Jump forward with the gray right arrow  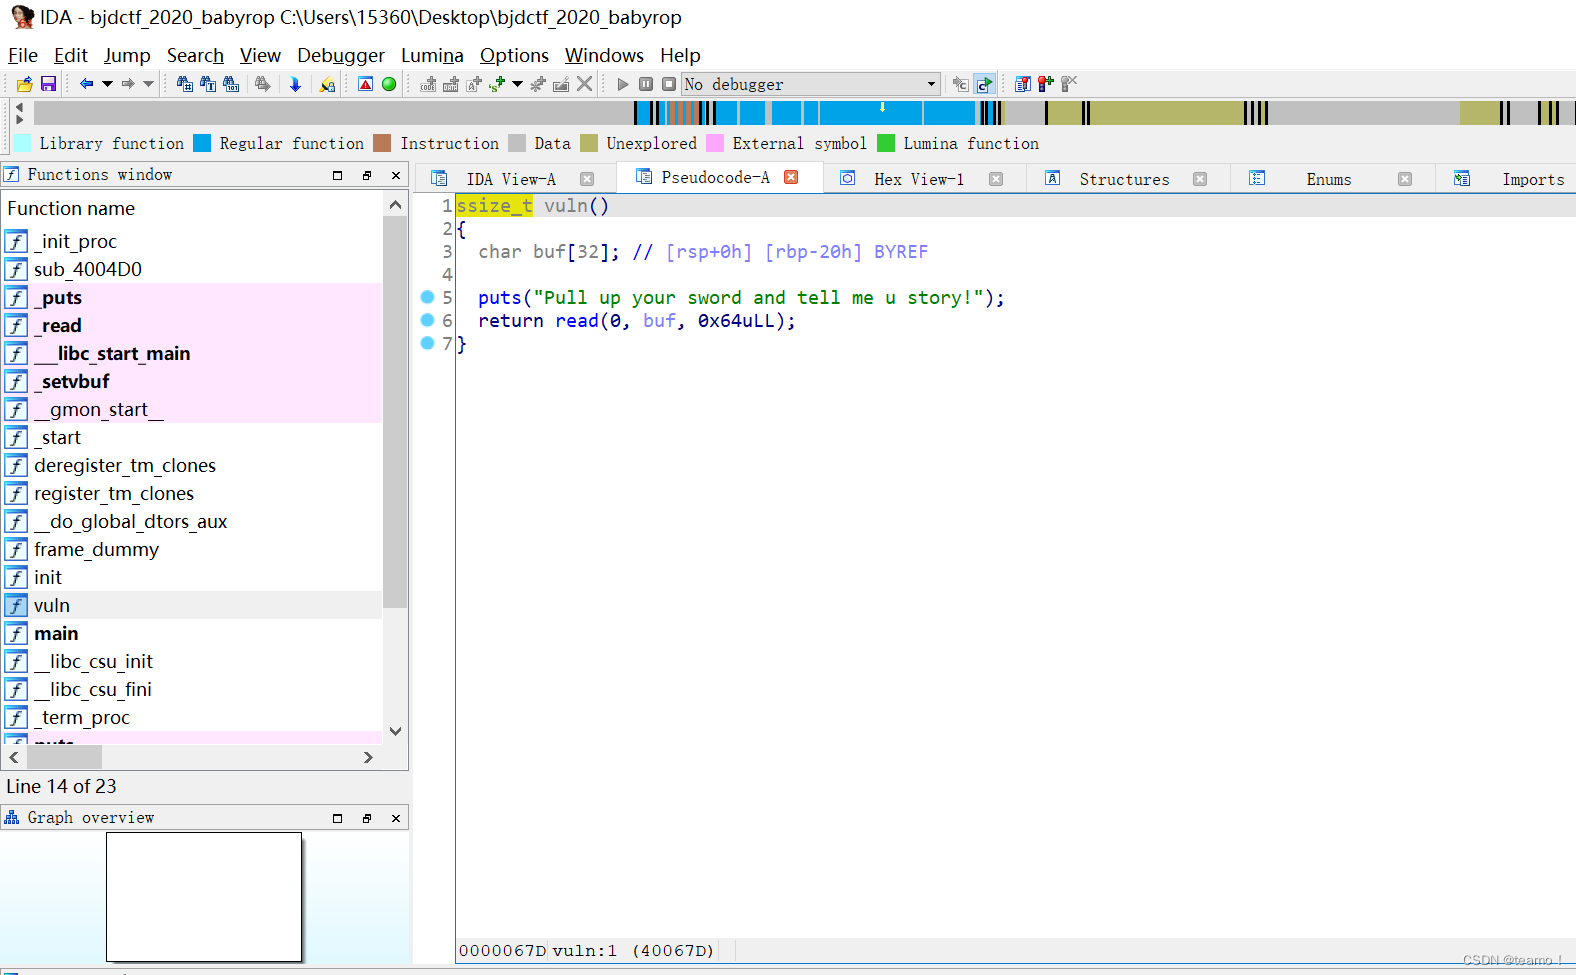(x=128, y=84)
